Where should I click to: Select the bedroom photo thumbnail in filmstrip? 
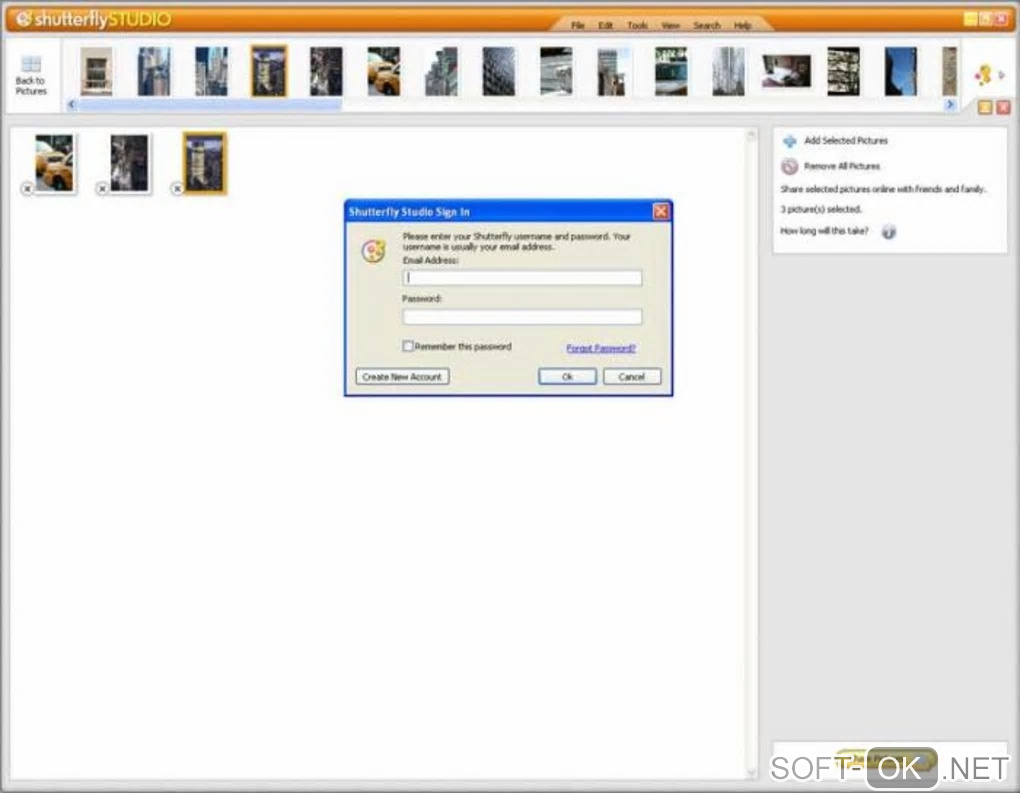point(786,72)
